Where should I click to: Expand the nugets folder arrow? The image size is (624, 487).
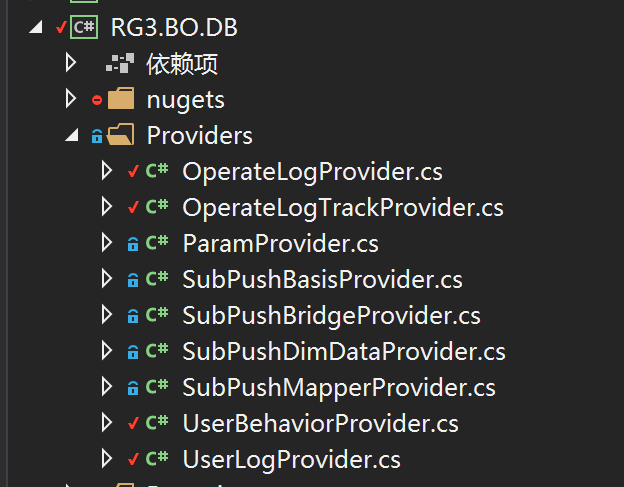(x=71, y=99)
